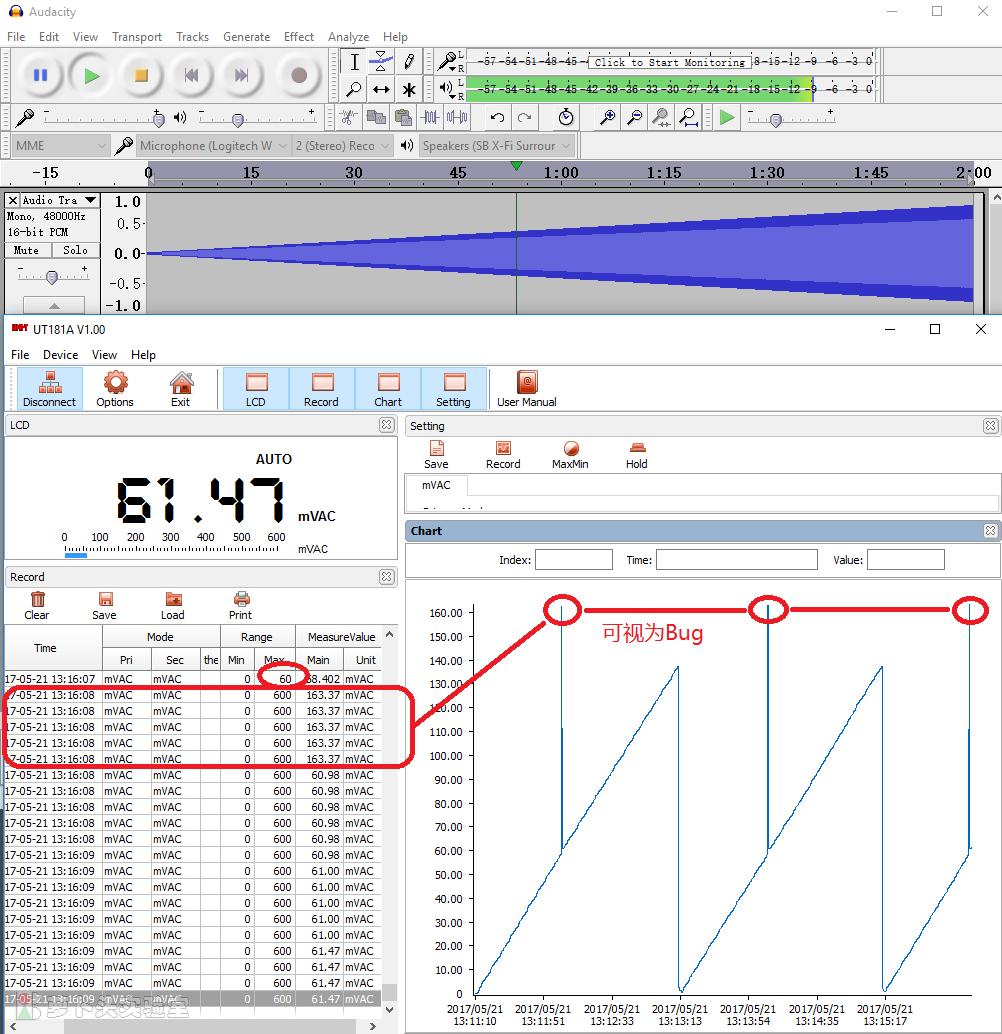Toggle Solo on the audio track
Image resolution: width=1002 pixels, height=1034 pixels.
75,250
